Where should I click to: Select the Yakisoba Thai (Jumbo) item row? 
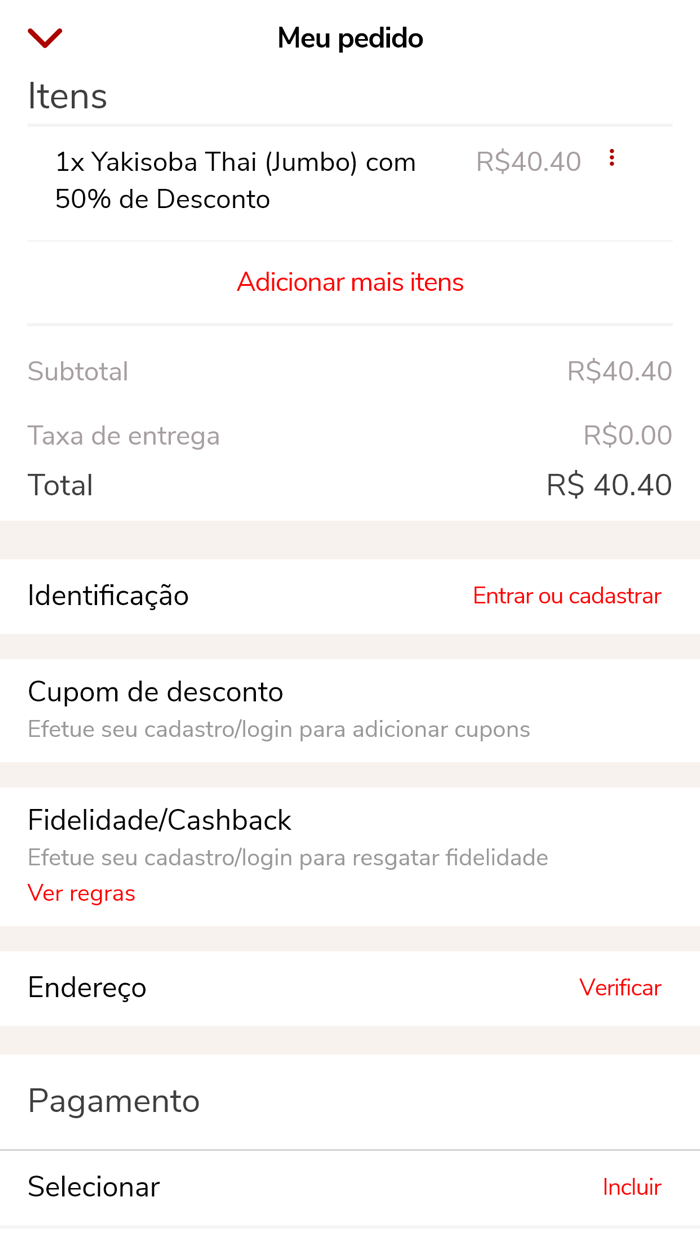(x=235, y=180)
